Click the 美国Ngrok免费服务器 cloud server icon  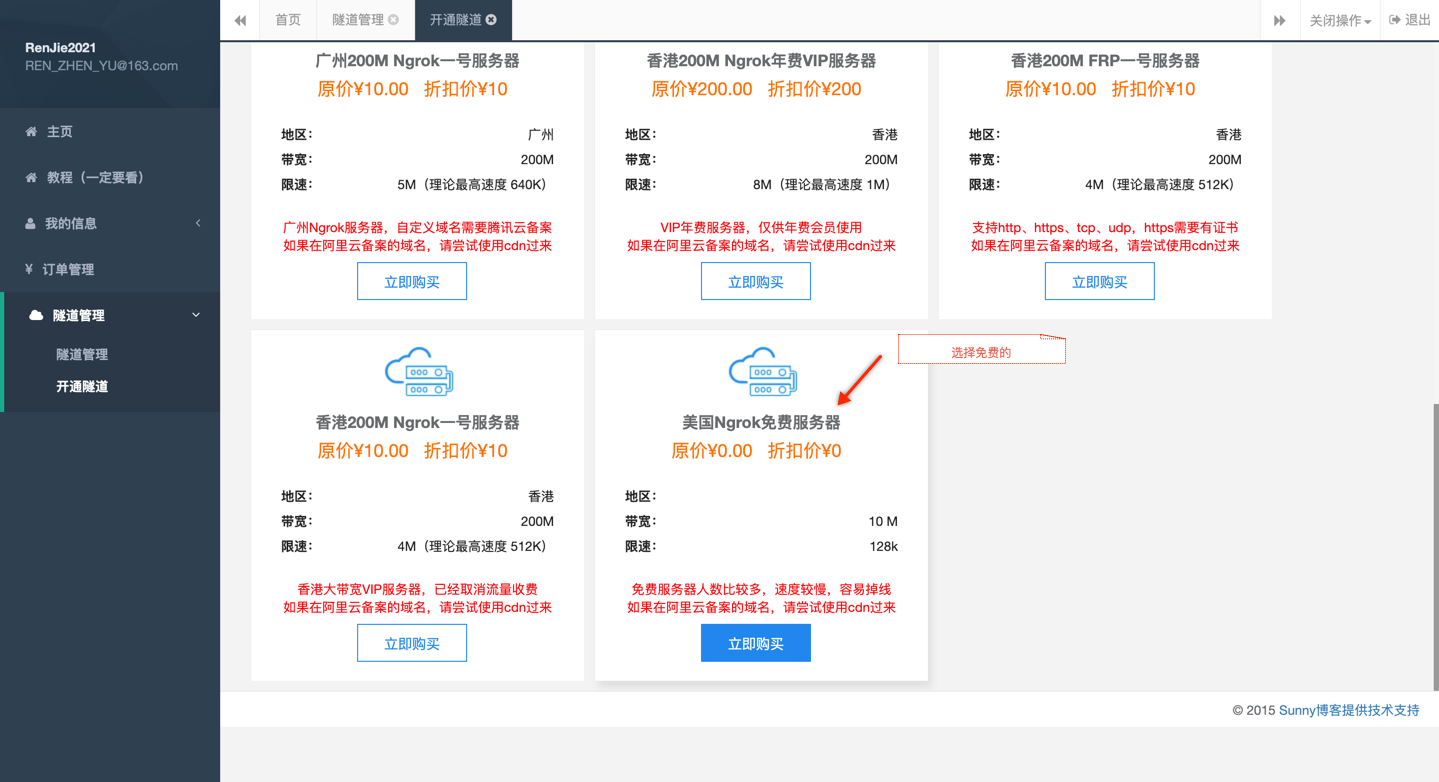[x=761, y=372]
